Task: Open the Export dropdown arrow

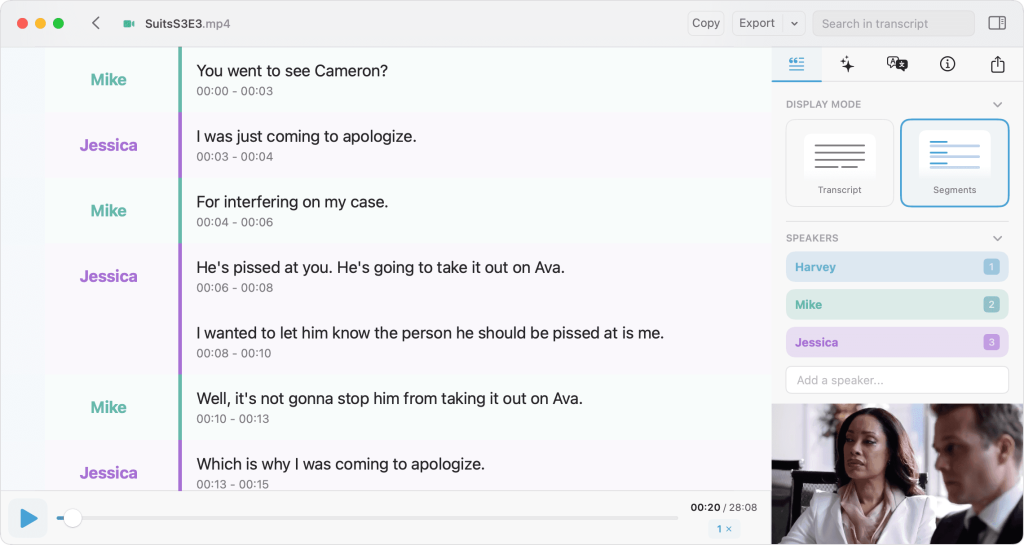Action: [x=794, y=23]
